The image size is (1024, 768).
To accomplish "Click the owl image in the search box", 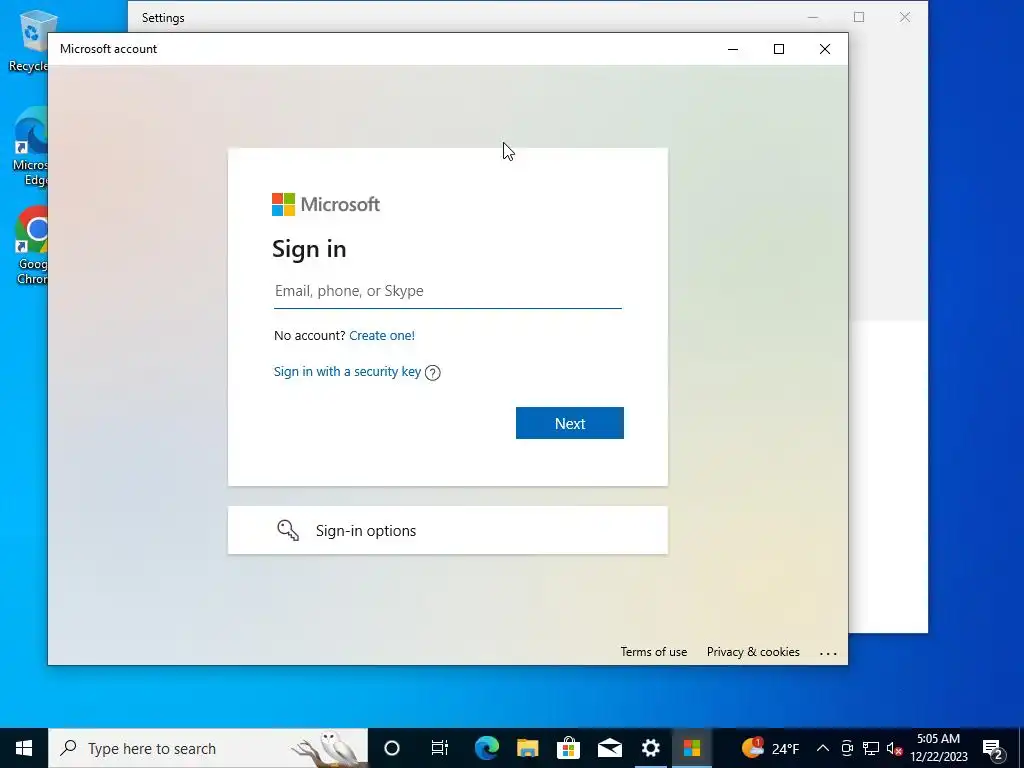I will pos(330,748).
